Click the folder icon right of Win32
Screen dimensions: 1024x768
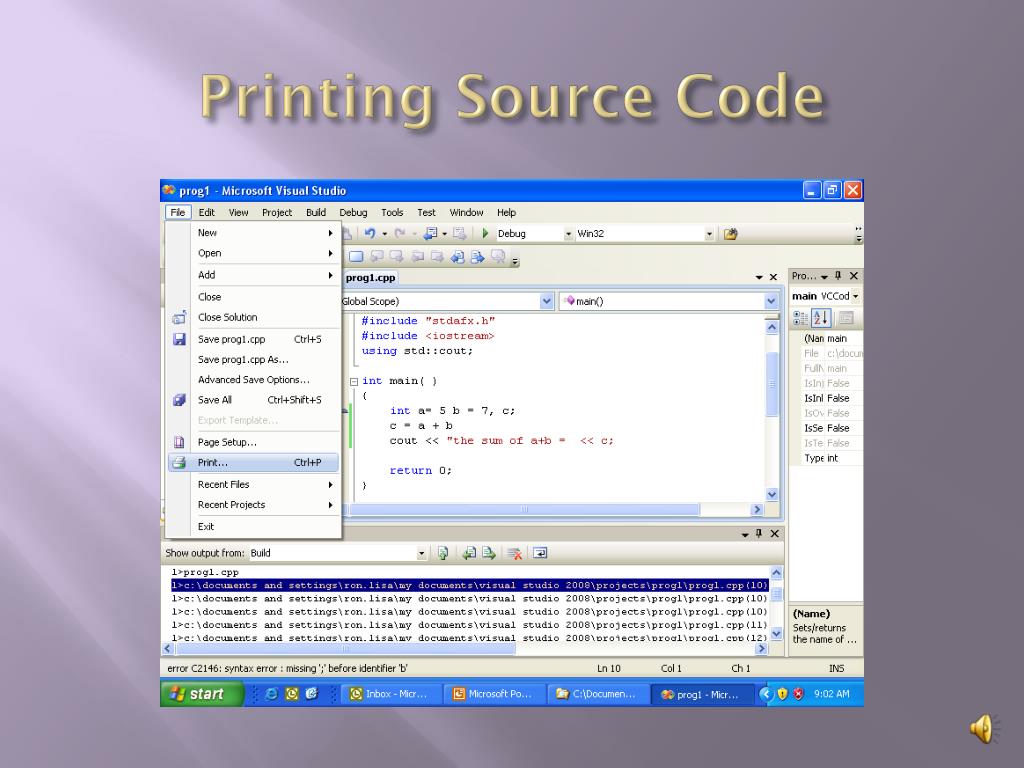[x=730, y=234]
